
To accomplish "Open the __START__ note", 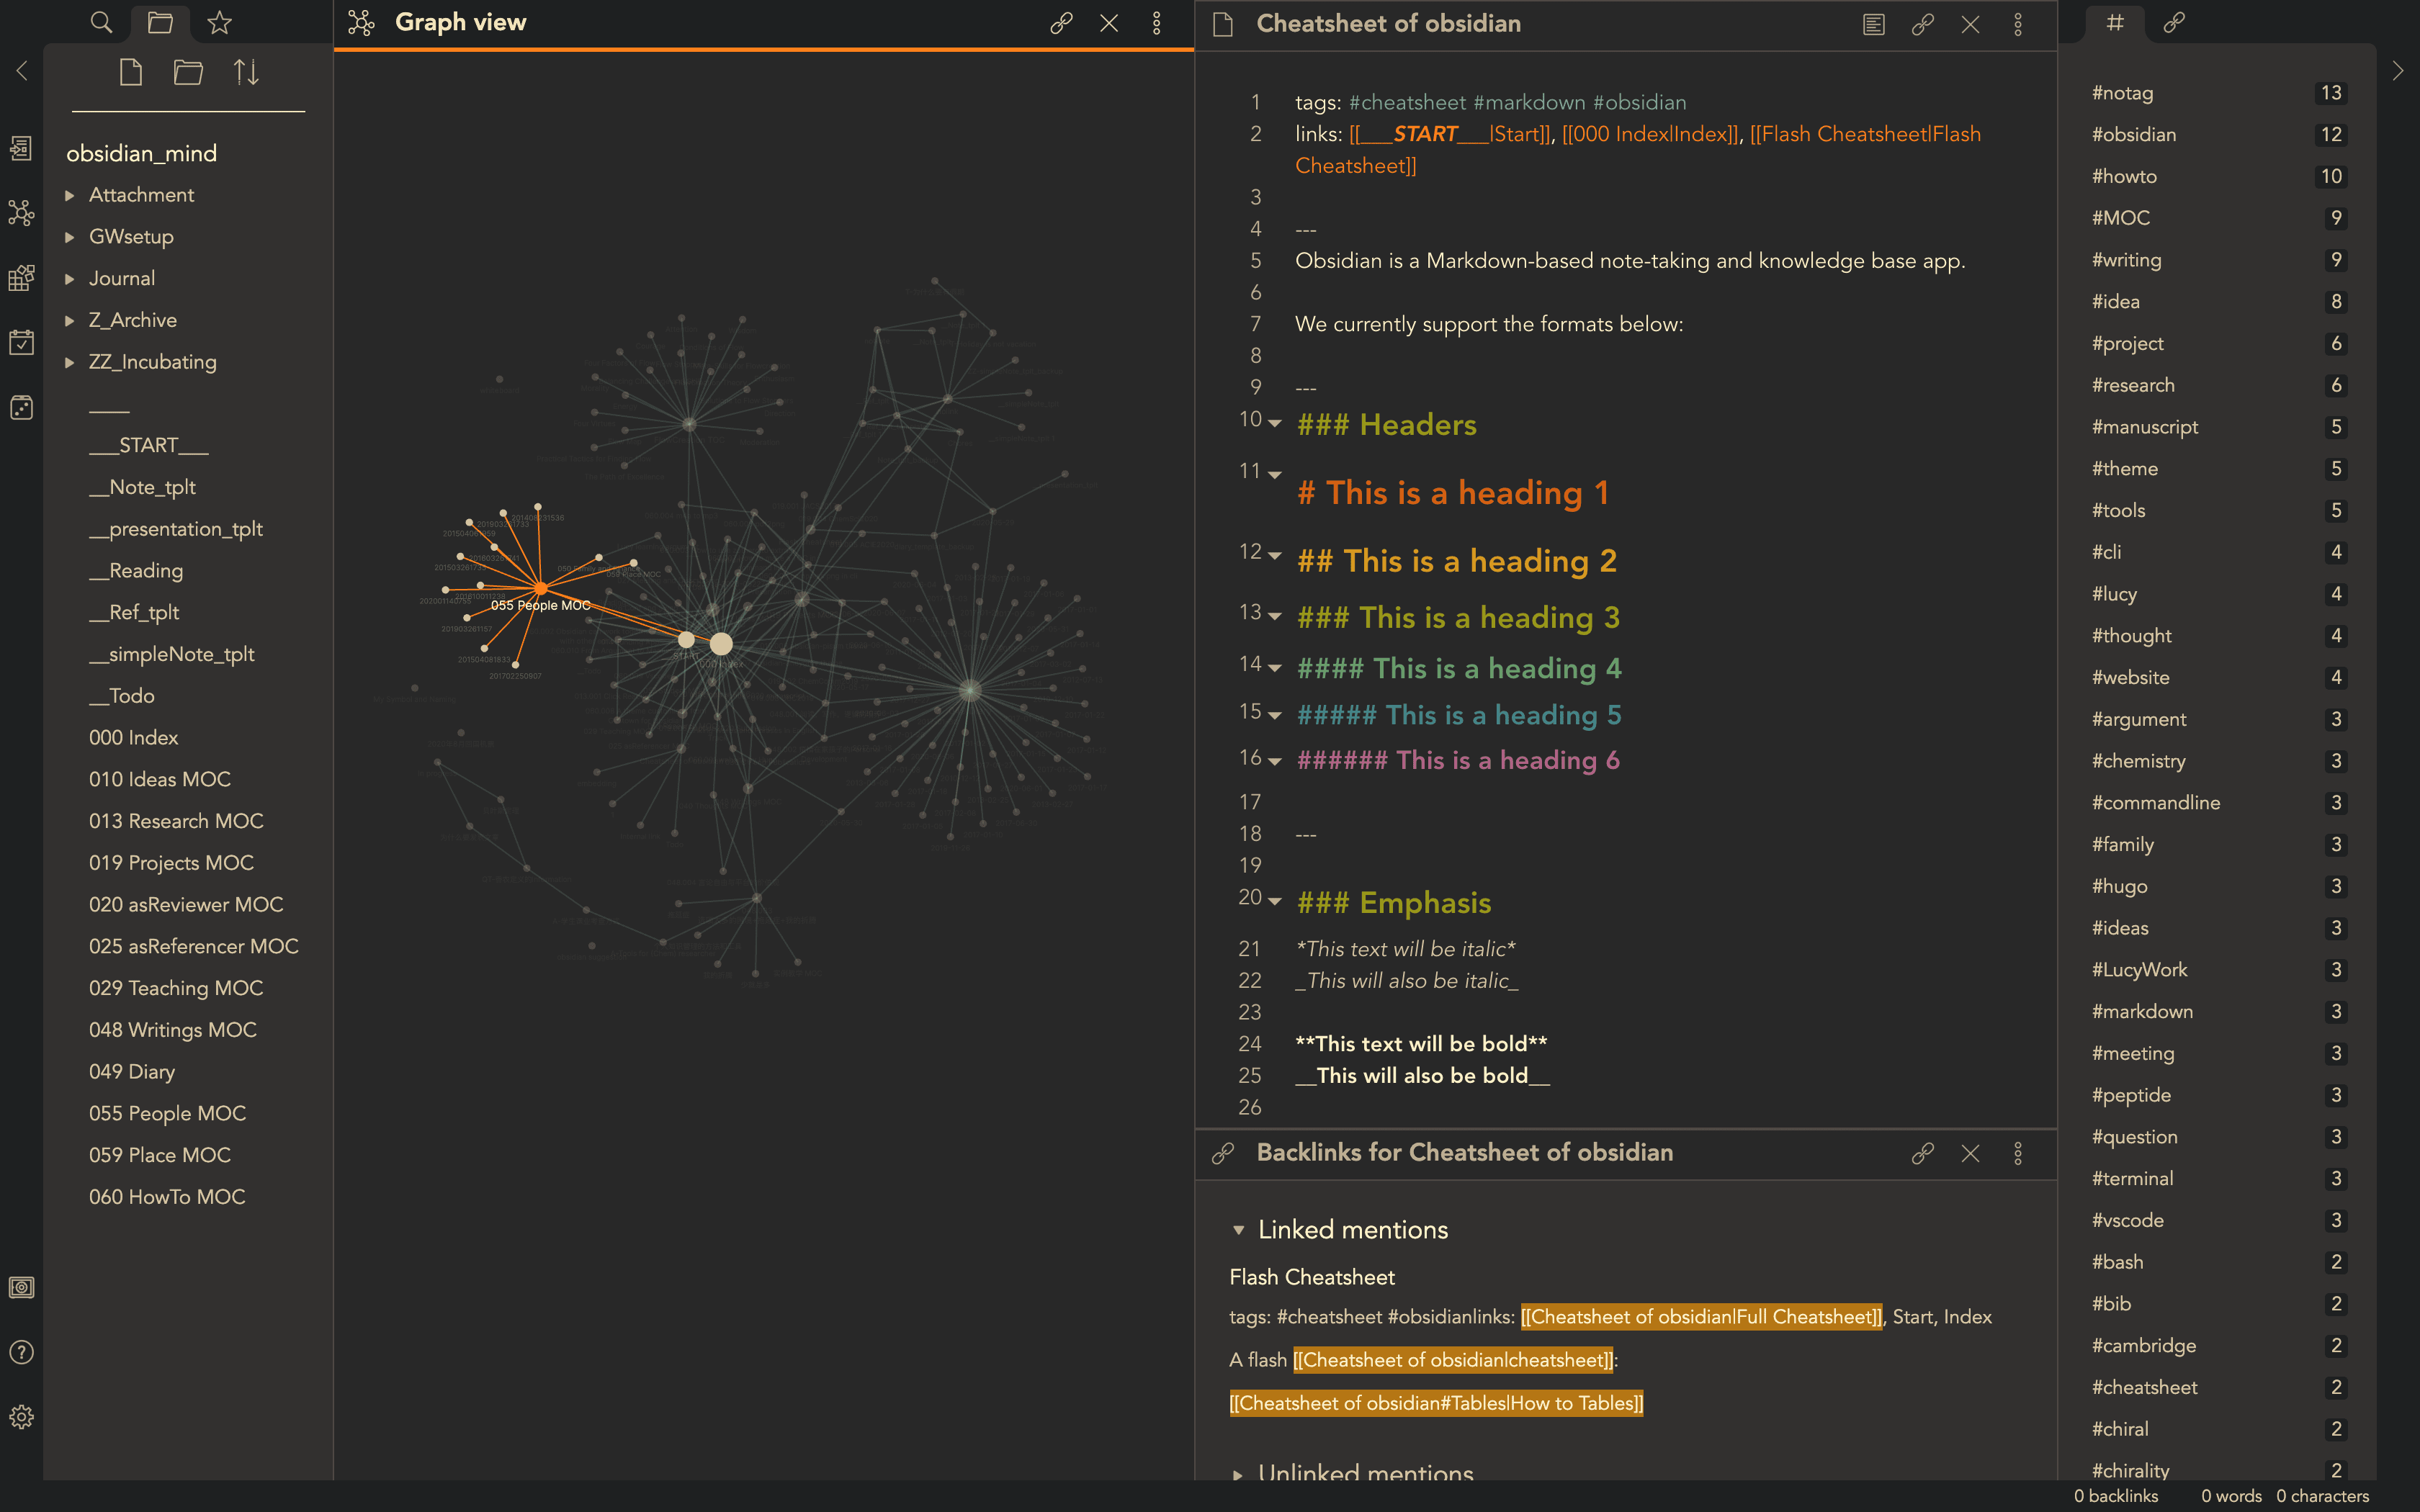I will [x=149, y=445].
